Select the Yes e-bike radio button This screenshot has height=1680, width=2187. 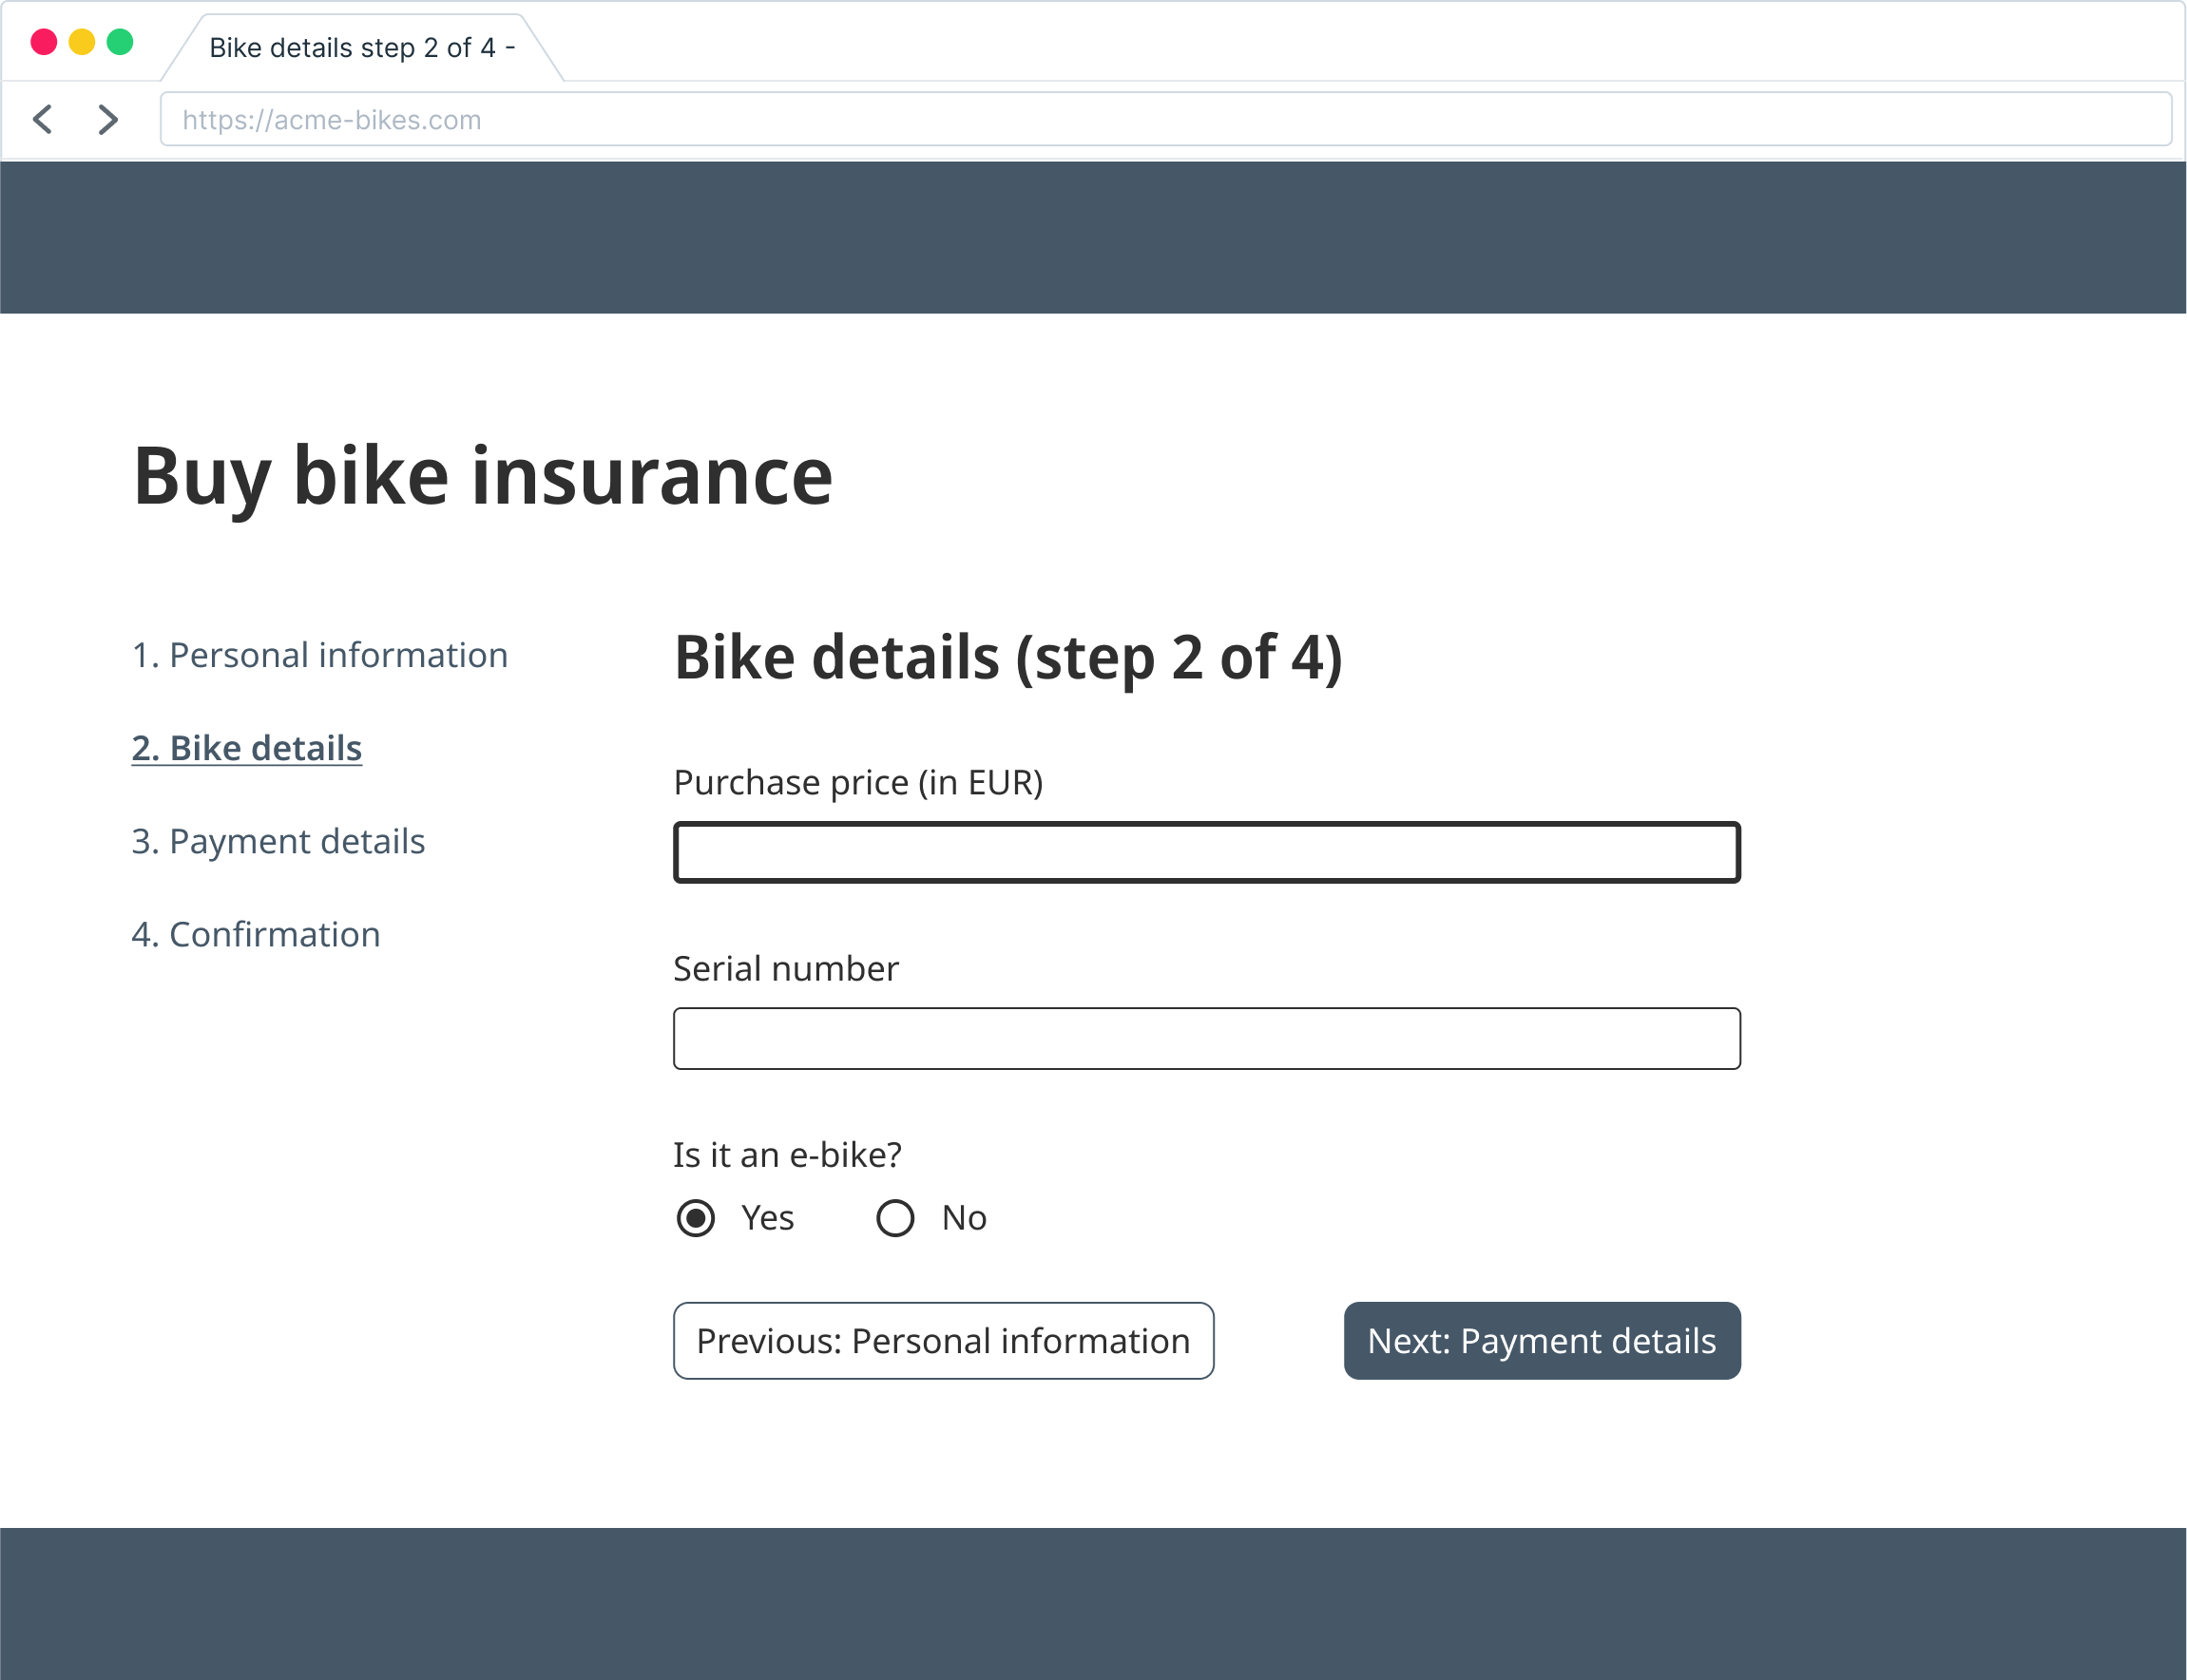click(697, 1218)
